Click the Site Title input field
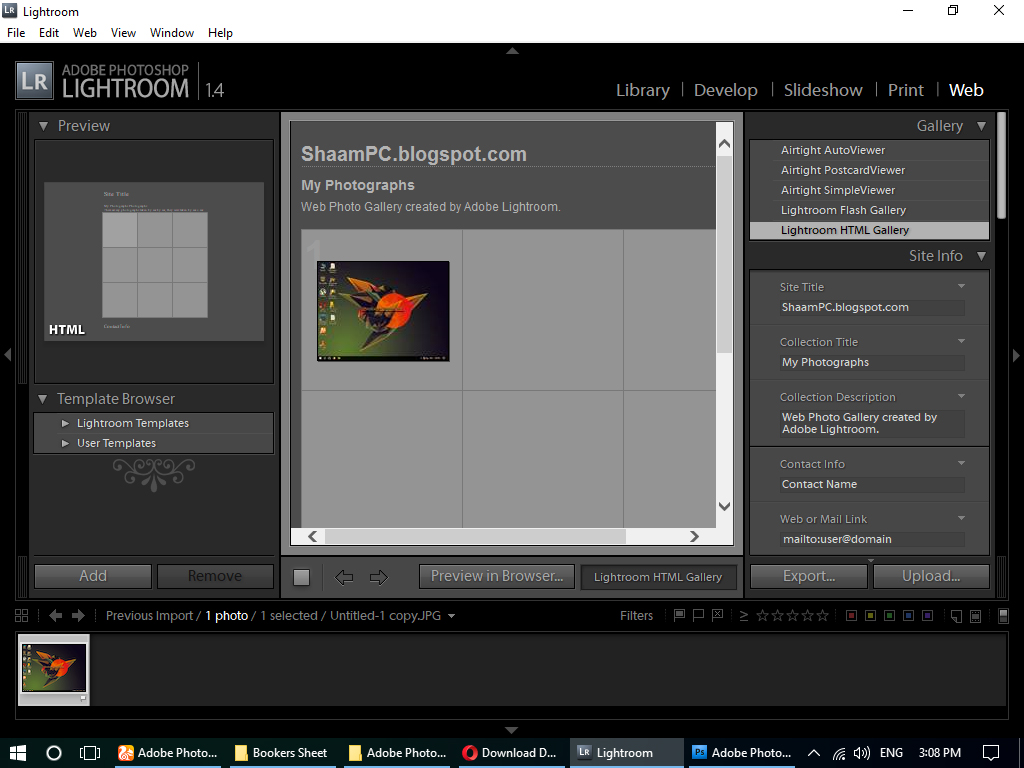The image size is (1024, 768). (x=872, y=308)
